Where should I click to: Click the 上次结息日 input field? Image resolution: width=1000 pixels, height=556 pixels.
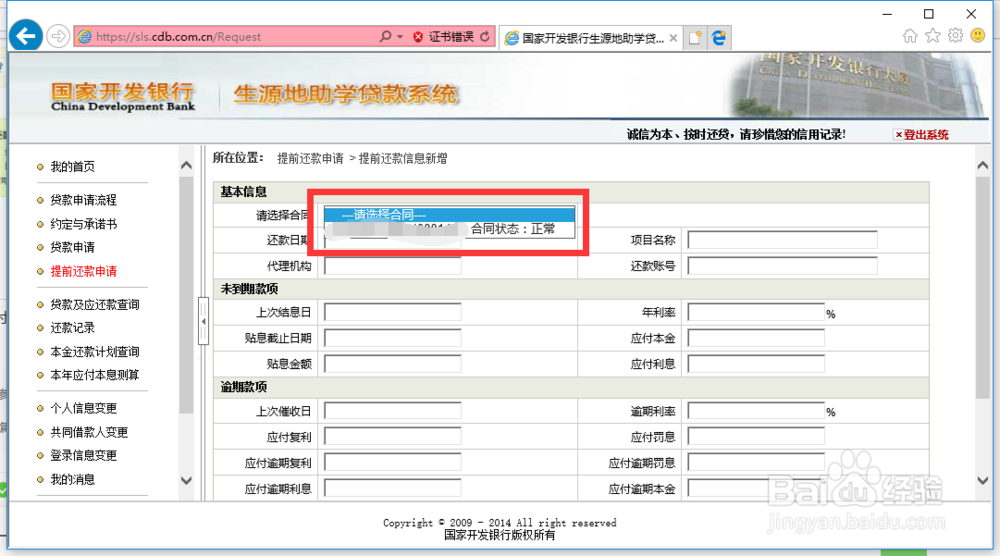[393, 312]
